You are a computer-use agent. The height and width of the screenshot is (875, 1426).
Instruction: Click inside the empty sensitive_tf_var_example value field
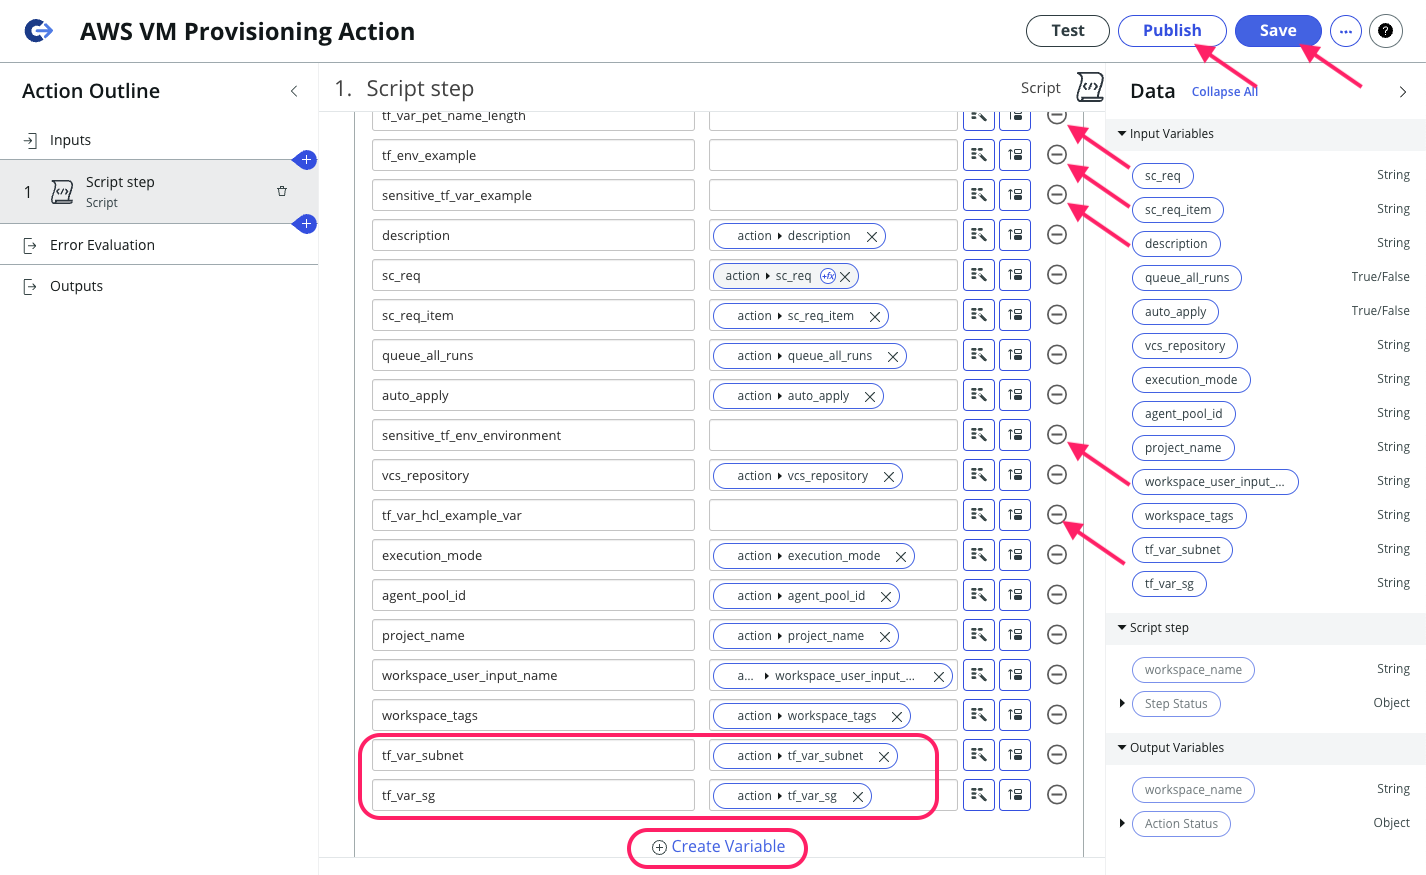click(832, 194)
